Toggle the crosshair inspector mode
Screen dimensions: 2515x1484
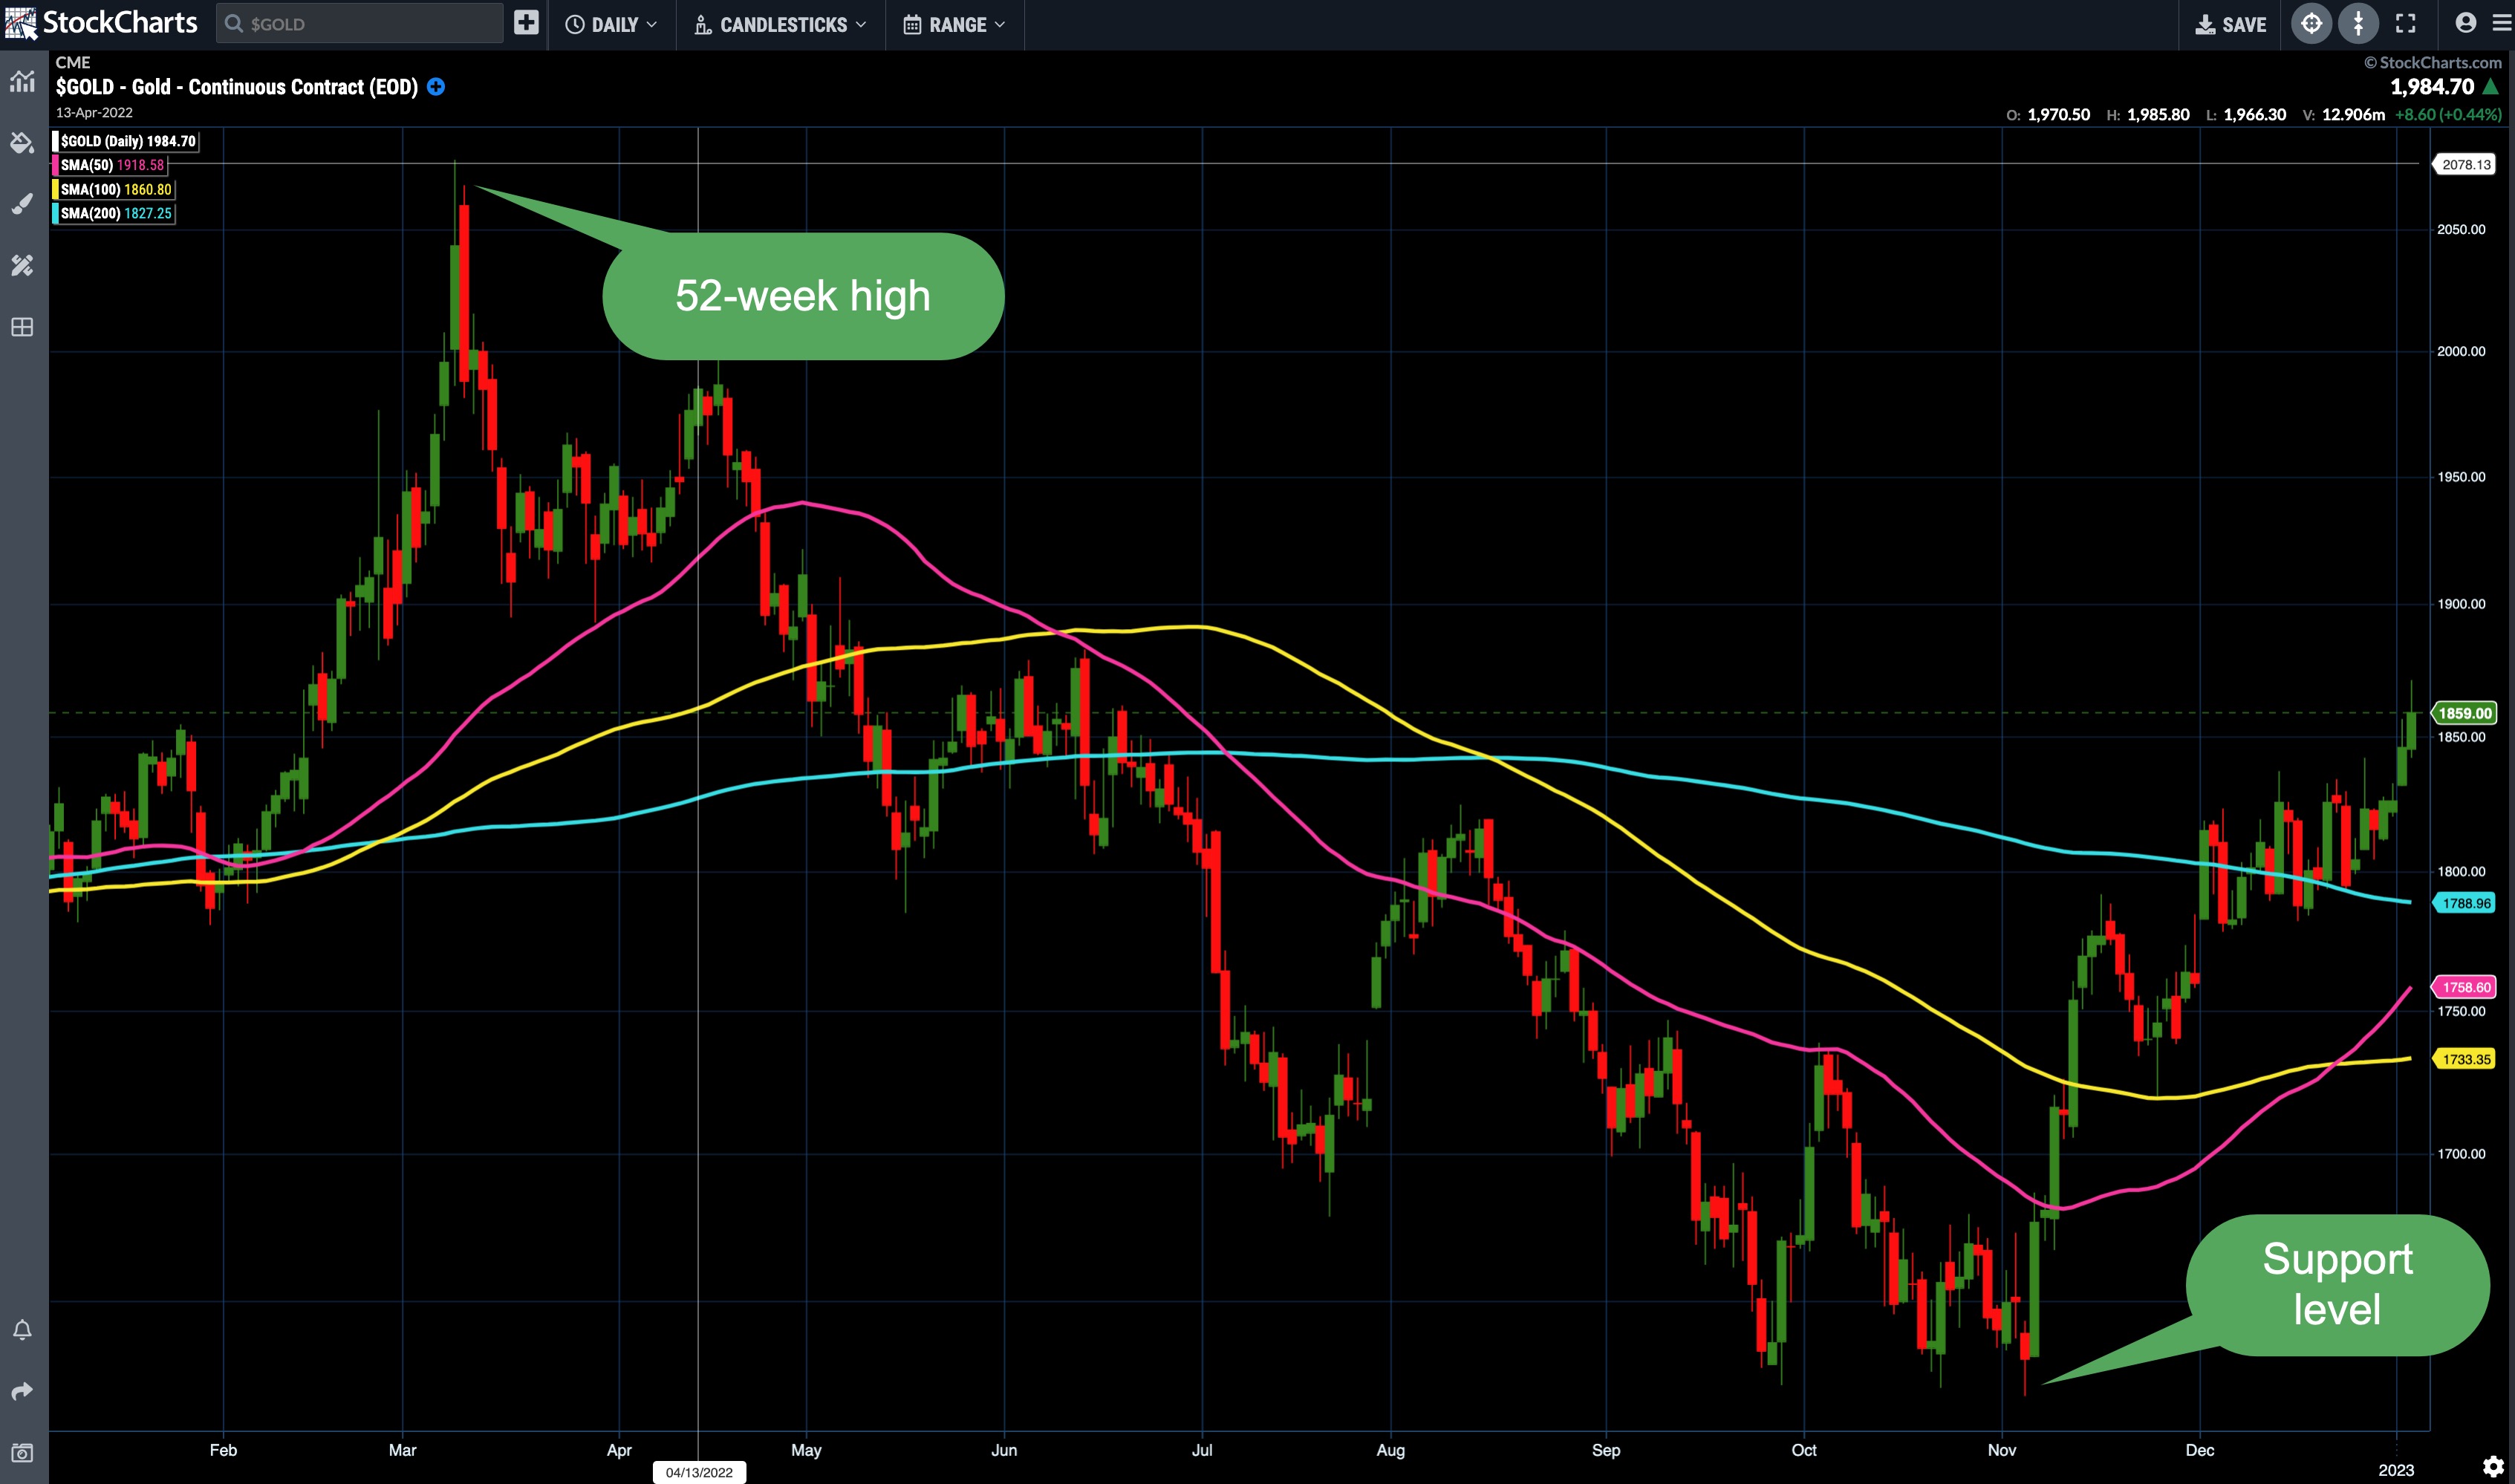pyautogui.click(x=2311, y=24)
